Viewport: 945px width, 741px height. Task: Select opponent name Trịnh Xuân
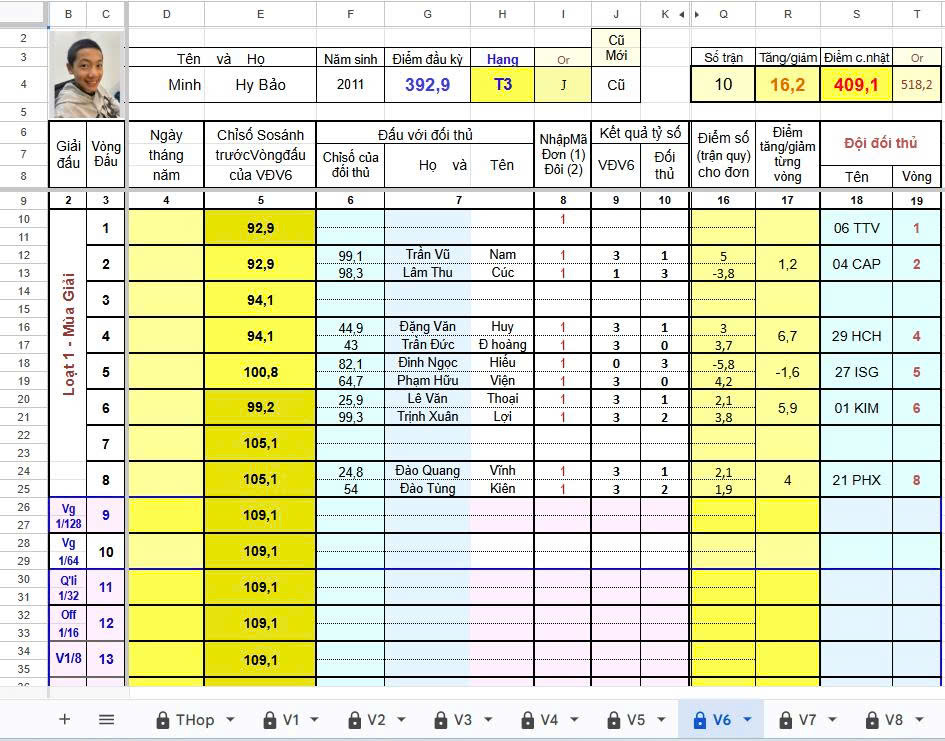pyautogui.click(x=427, y=417)
